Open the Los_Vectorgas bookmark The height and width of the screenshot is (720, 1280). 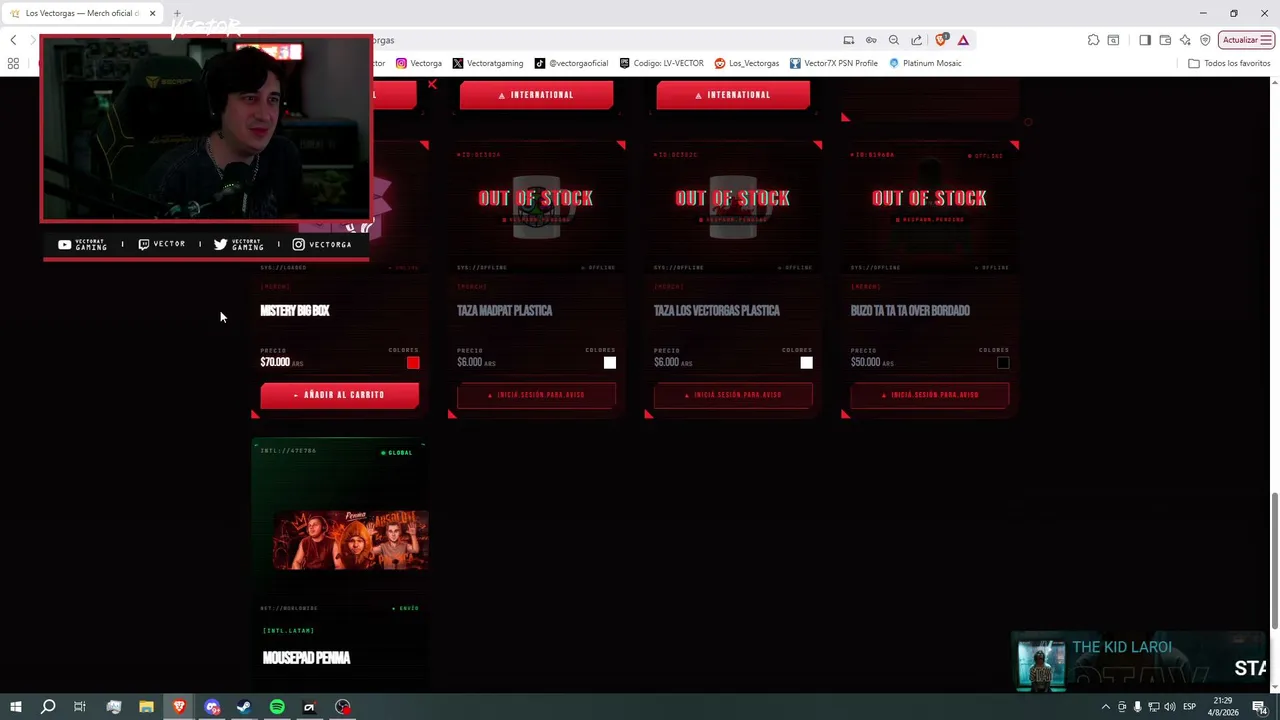pos(746,63)
